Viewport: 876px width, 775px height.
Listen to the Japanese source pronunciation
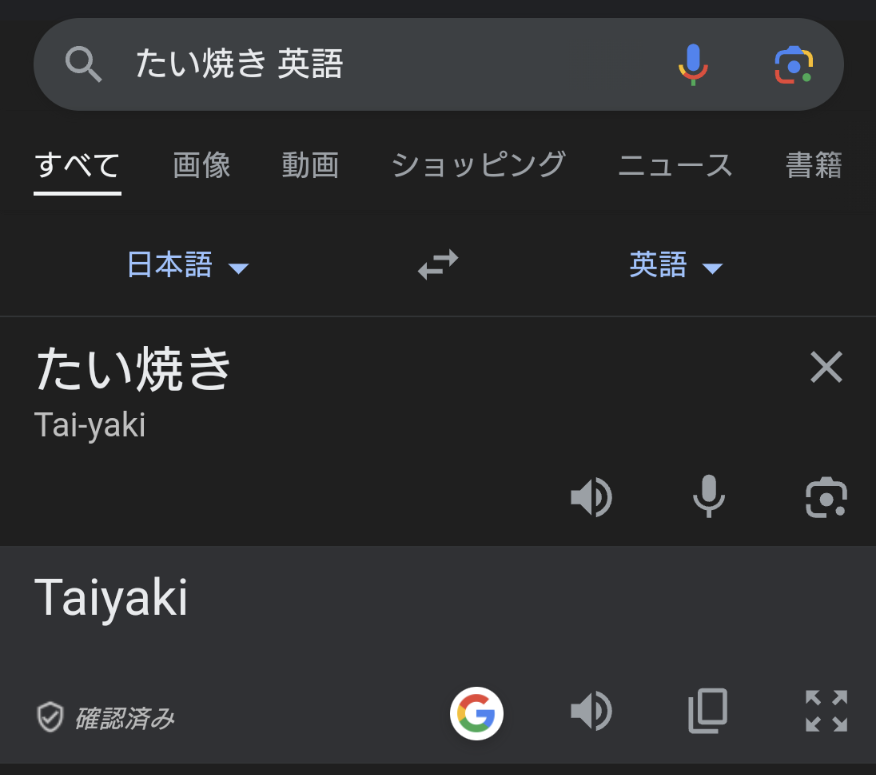591,497
